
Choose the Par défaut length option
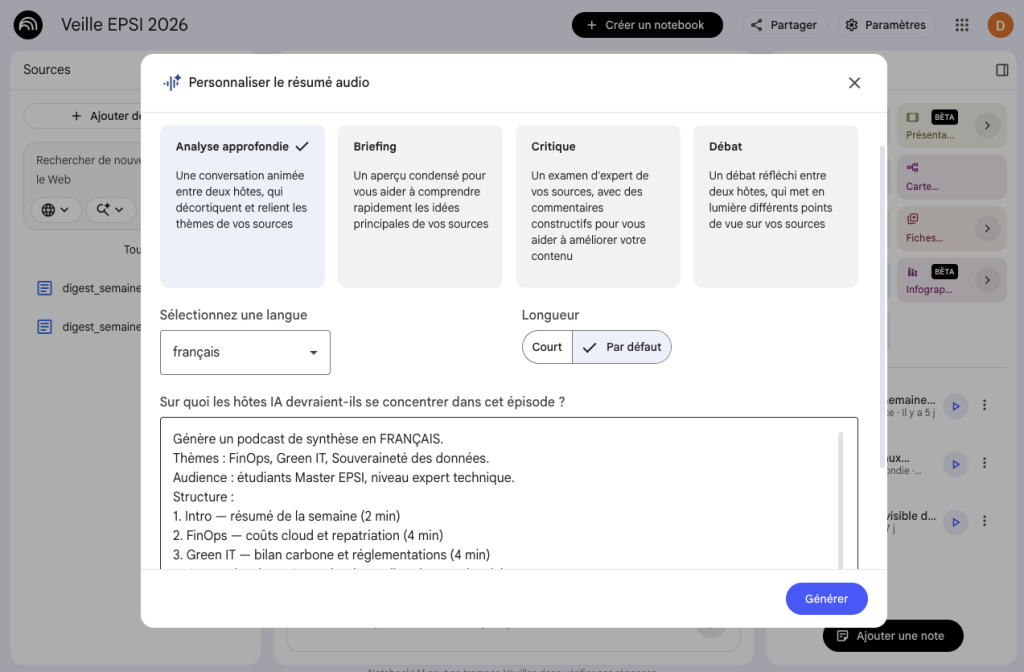622,347
